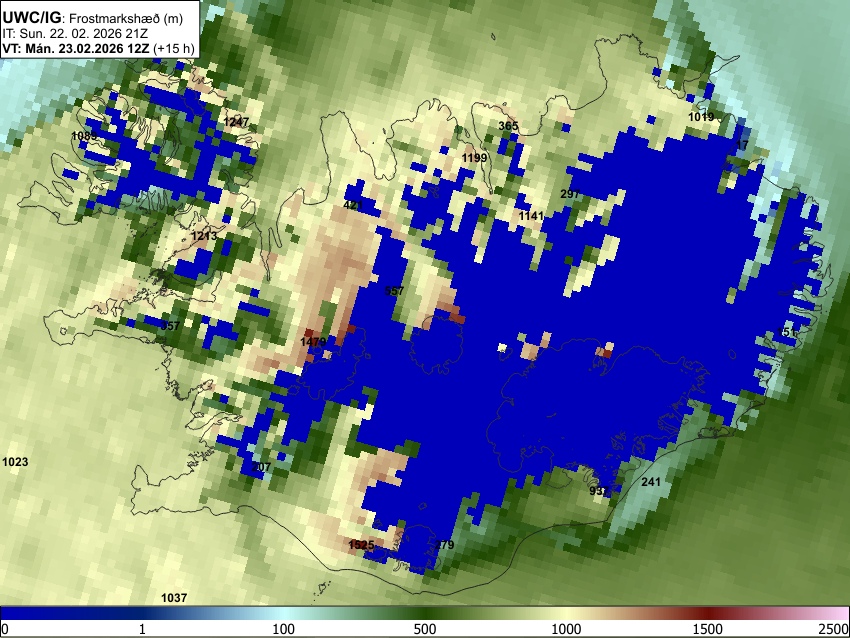Select the 1023 value over the ocean
The width and height of the screenshot is (850, 638).
pyautogui.click(x=15, y=462)
